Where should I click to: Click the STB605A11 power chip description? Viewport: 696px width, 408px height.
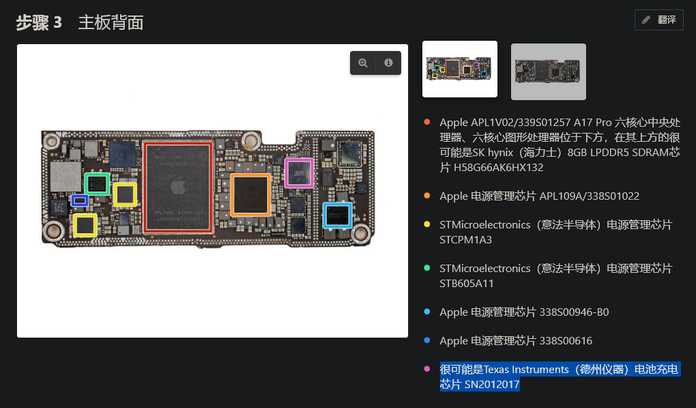coord(556,276)
